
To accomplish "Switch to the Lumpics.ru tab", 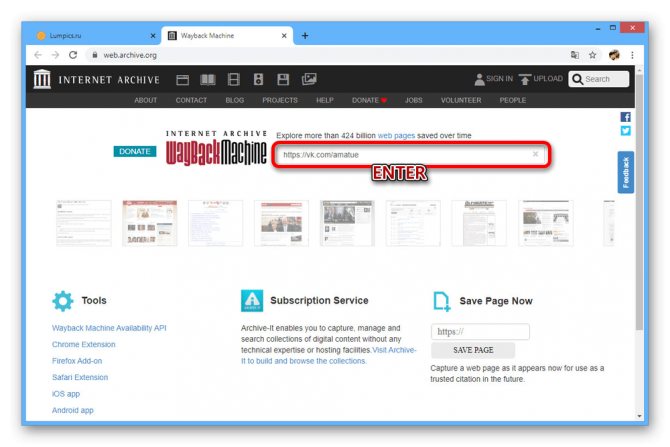I will click(94, 36).
